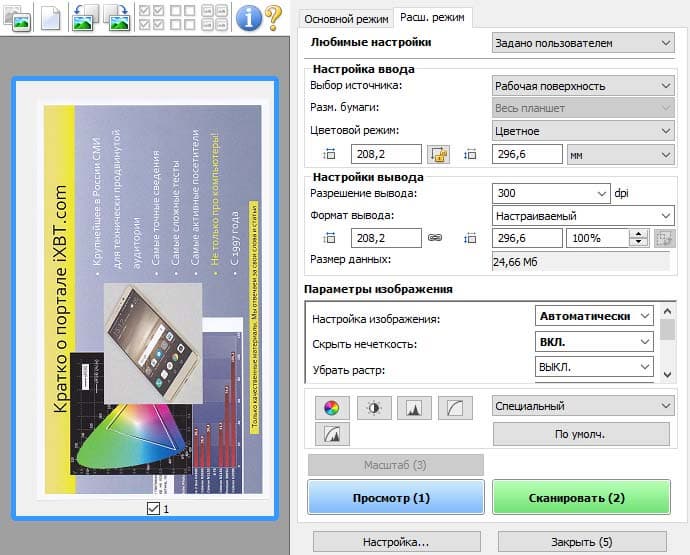Open the Любимые настройки dropdown
The width and height of the screenshot is (690, 555).
(583, 43)
